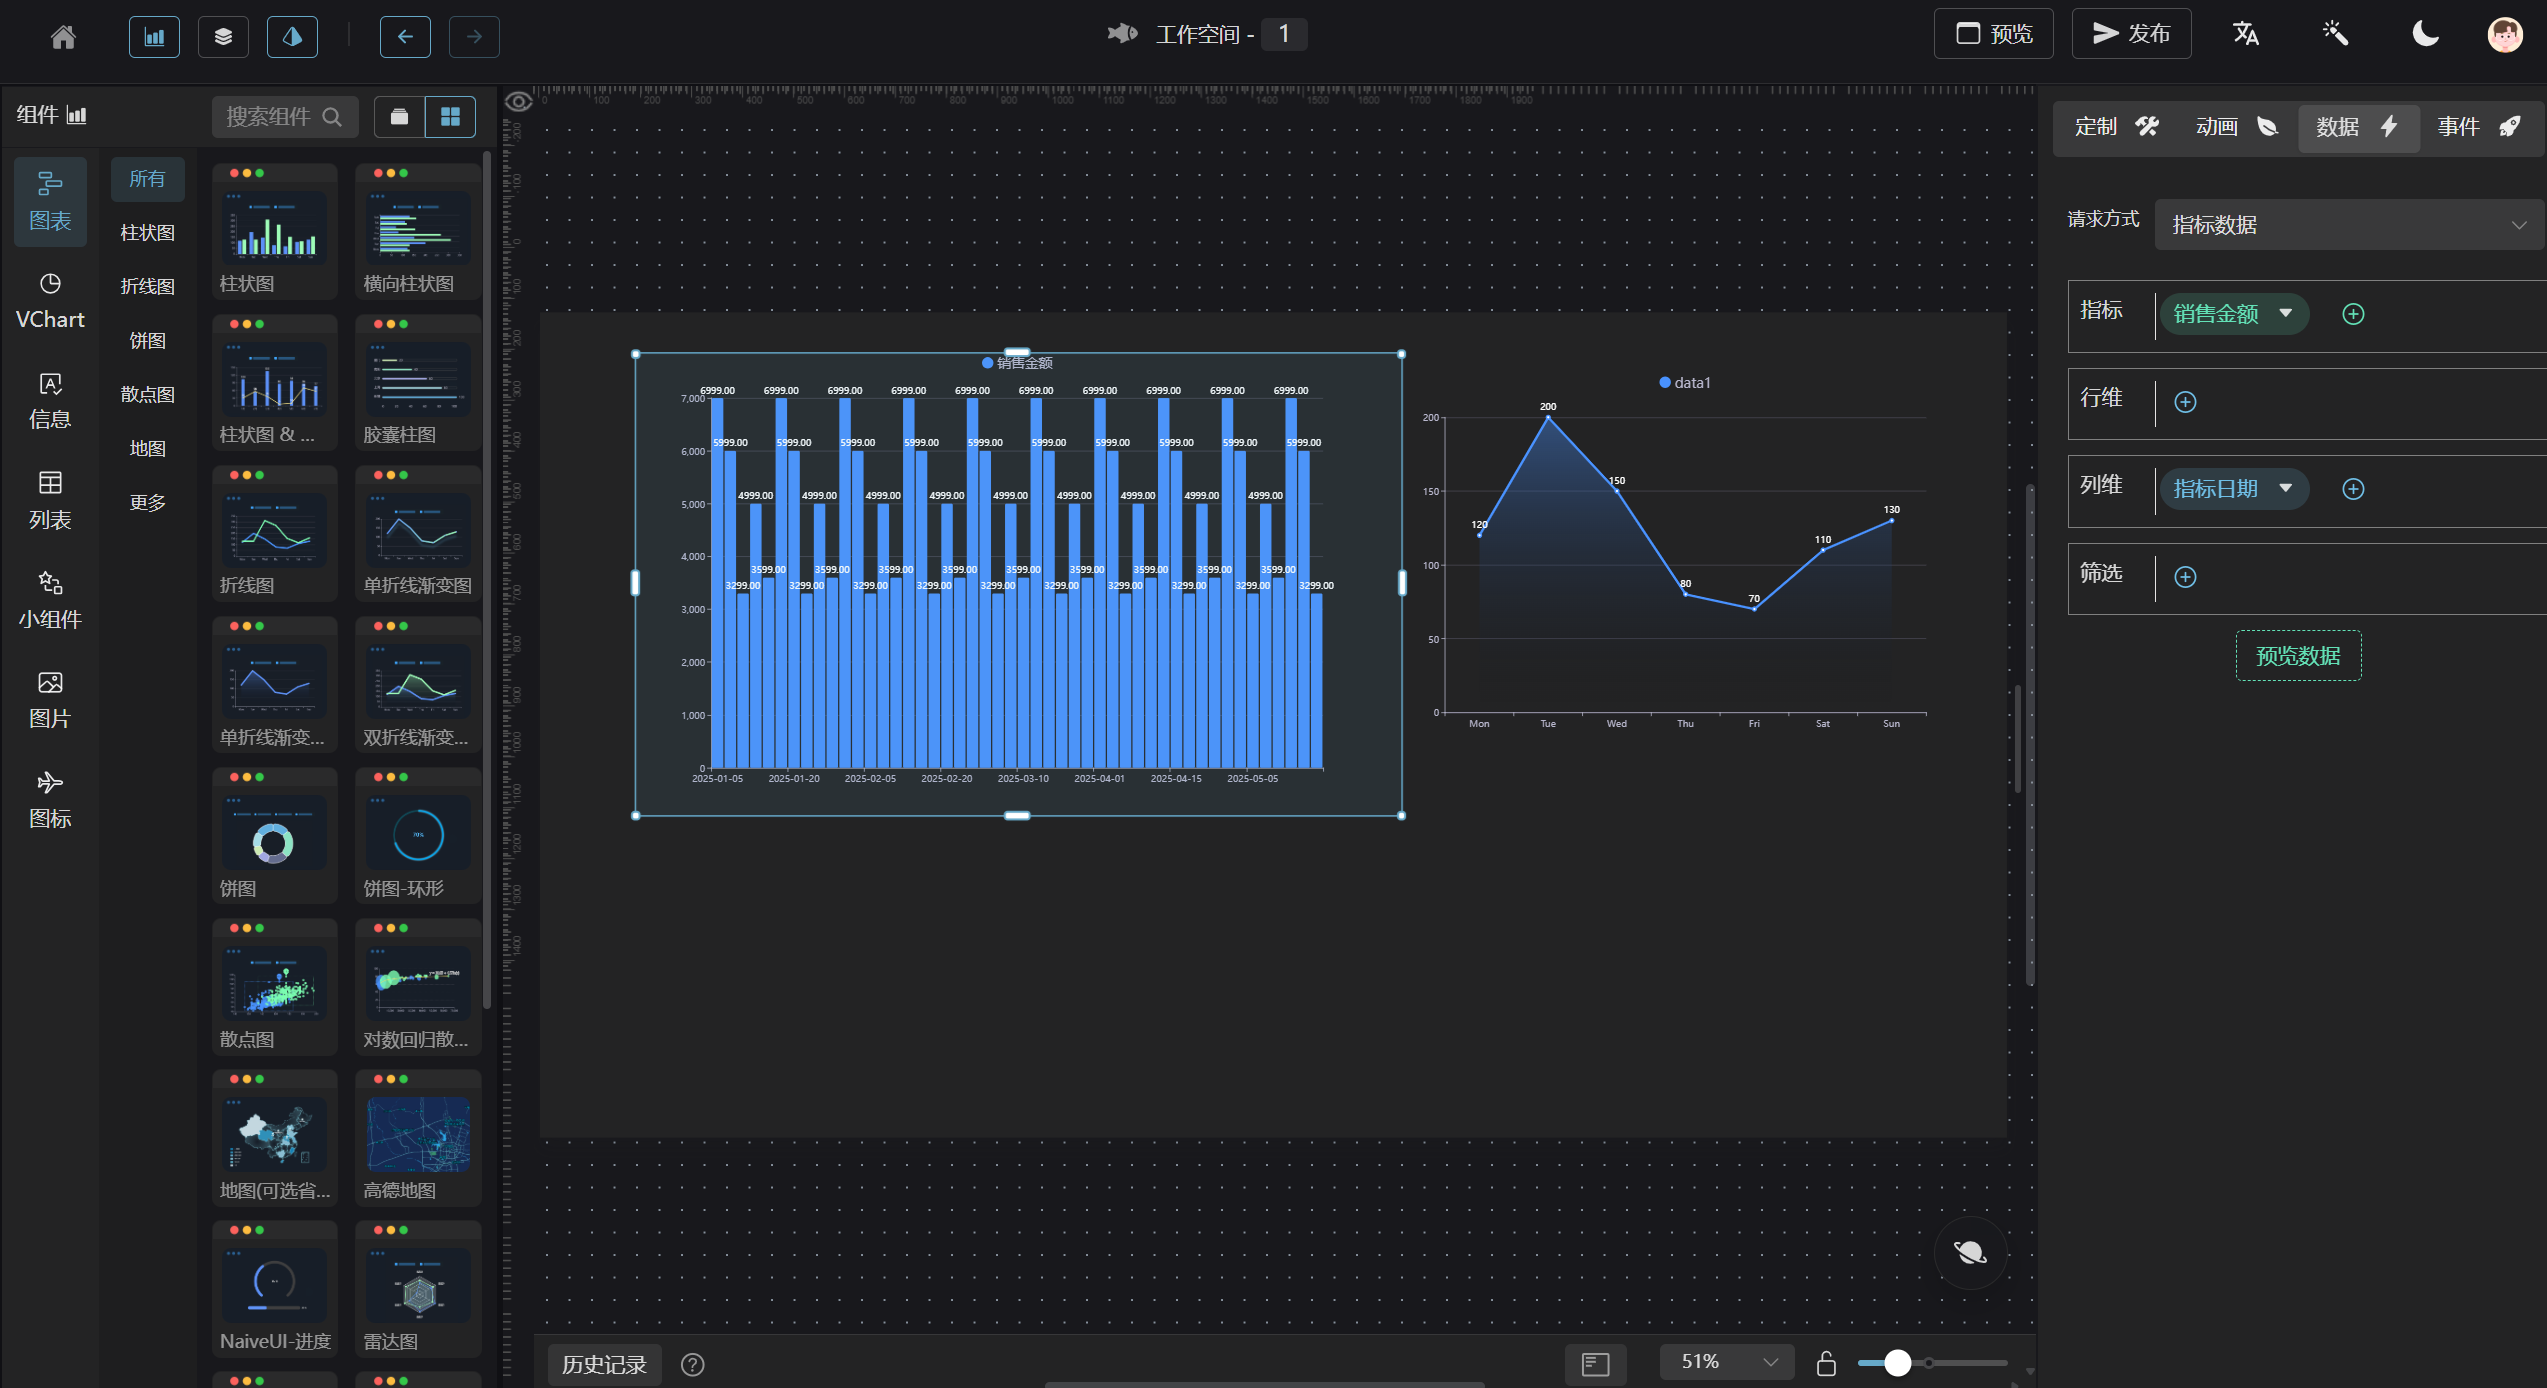The image size is (2547, 1388).
Task: Select the 更多 filter in submenu
Action: click(x=147, y=503)
